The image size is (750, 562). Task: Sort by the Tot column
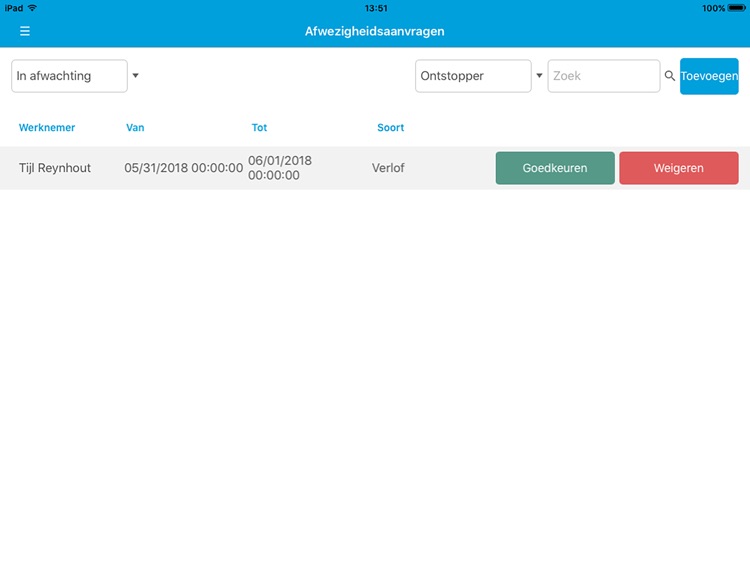(259, 128)
